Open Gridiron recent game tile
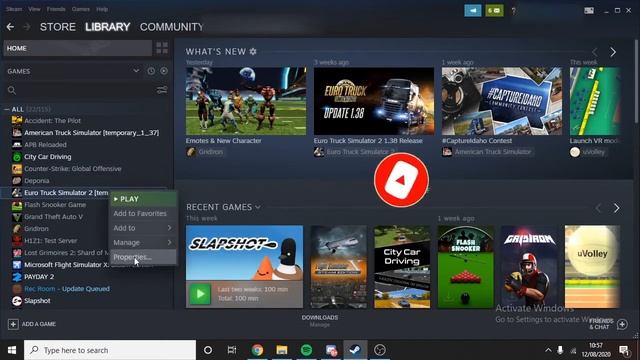This screenshot has width=640, height=360. point(529,267)
